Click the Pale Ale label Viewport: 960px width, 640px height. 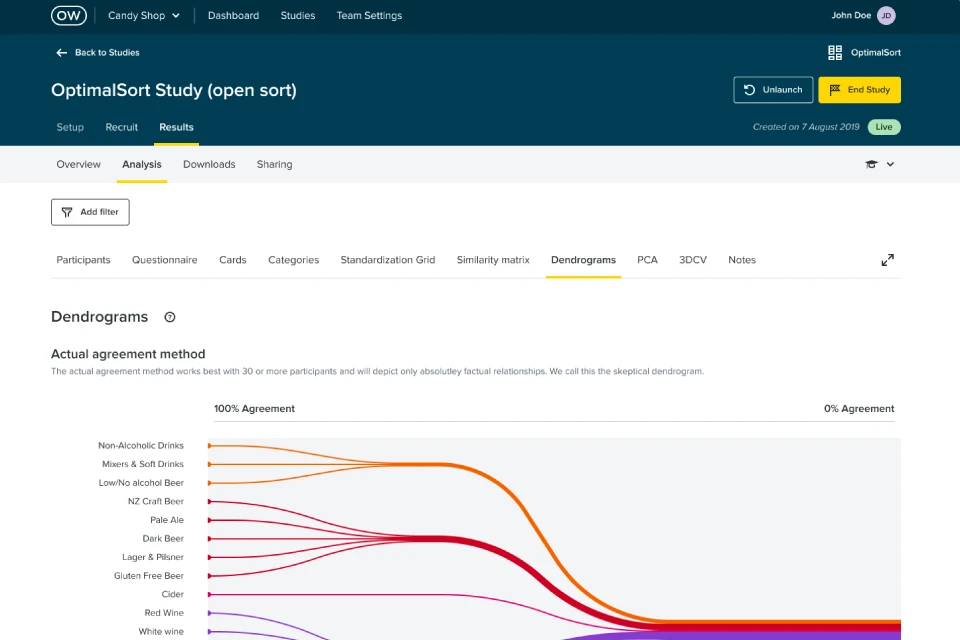coord(167,520)
